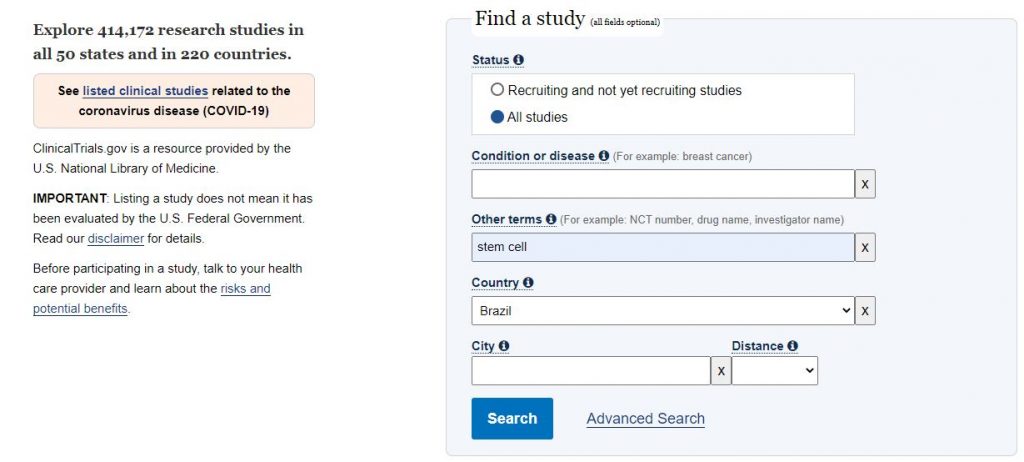Click the info icon next to Other terms
Viewport: 1024px width, 462px height.
click(x=551, y=219)
